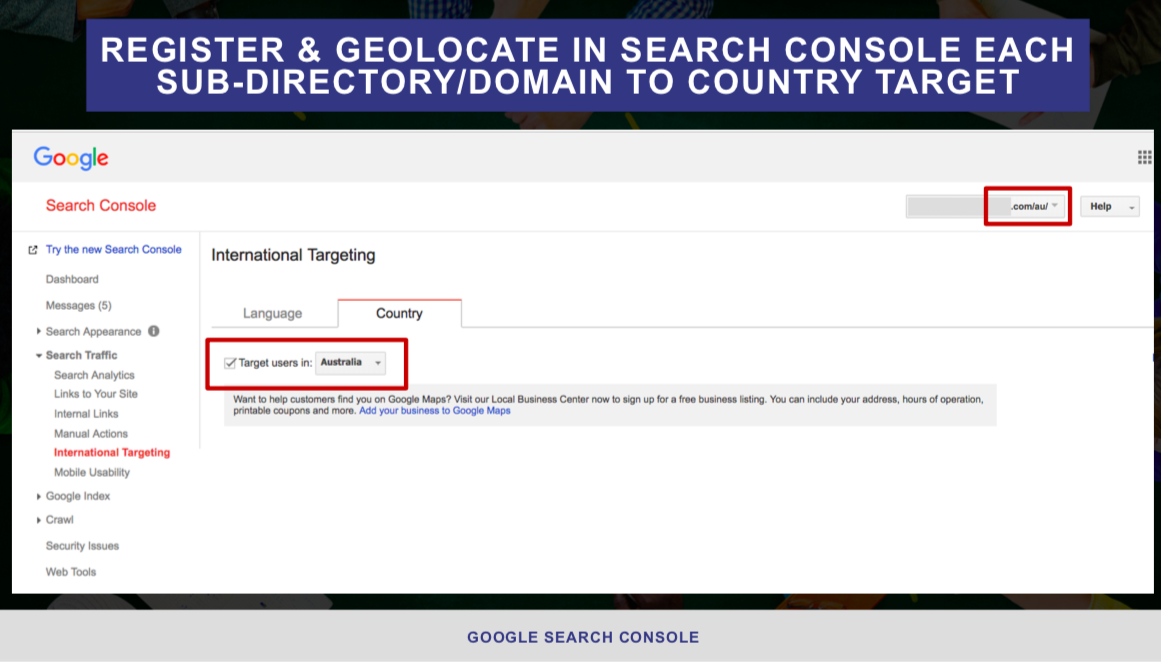Image resolution: width=1161 pixels, height=662 pixels.
Task: Open Mobile Usability page
Action: (92, 472)
